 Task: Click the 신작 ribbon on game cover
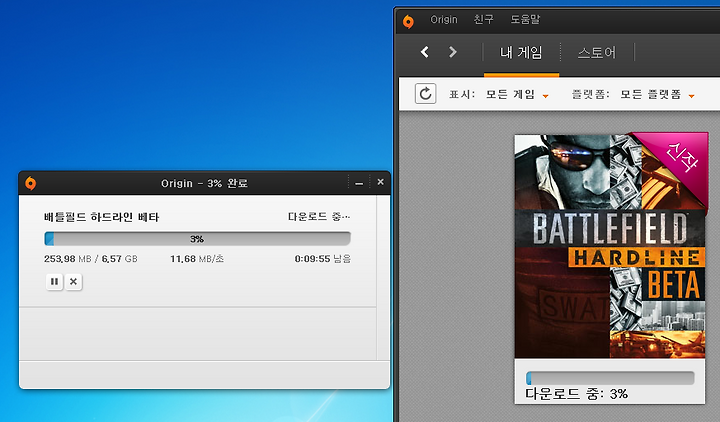pyautogui.click(x=681, y=158)
